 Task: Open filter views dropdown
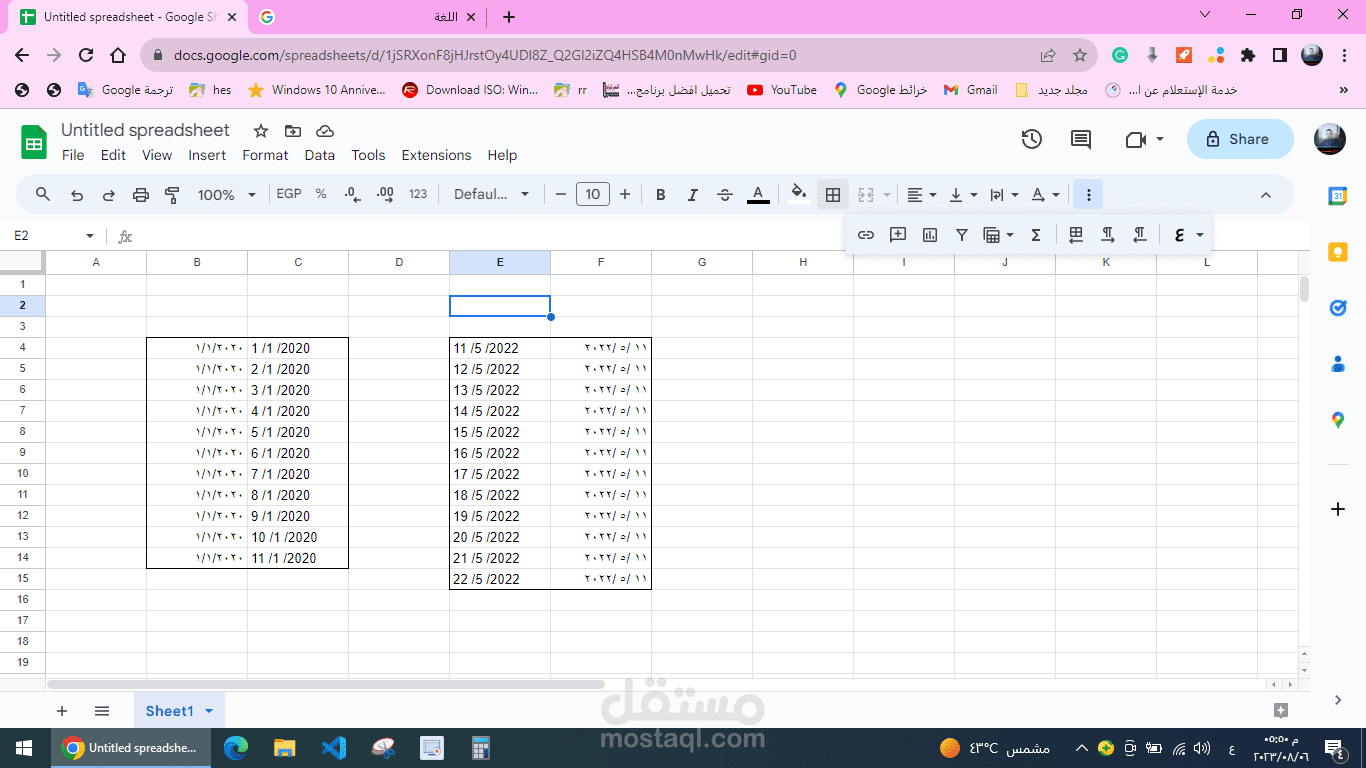(x=998, y=235)
